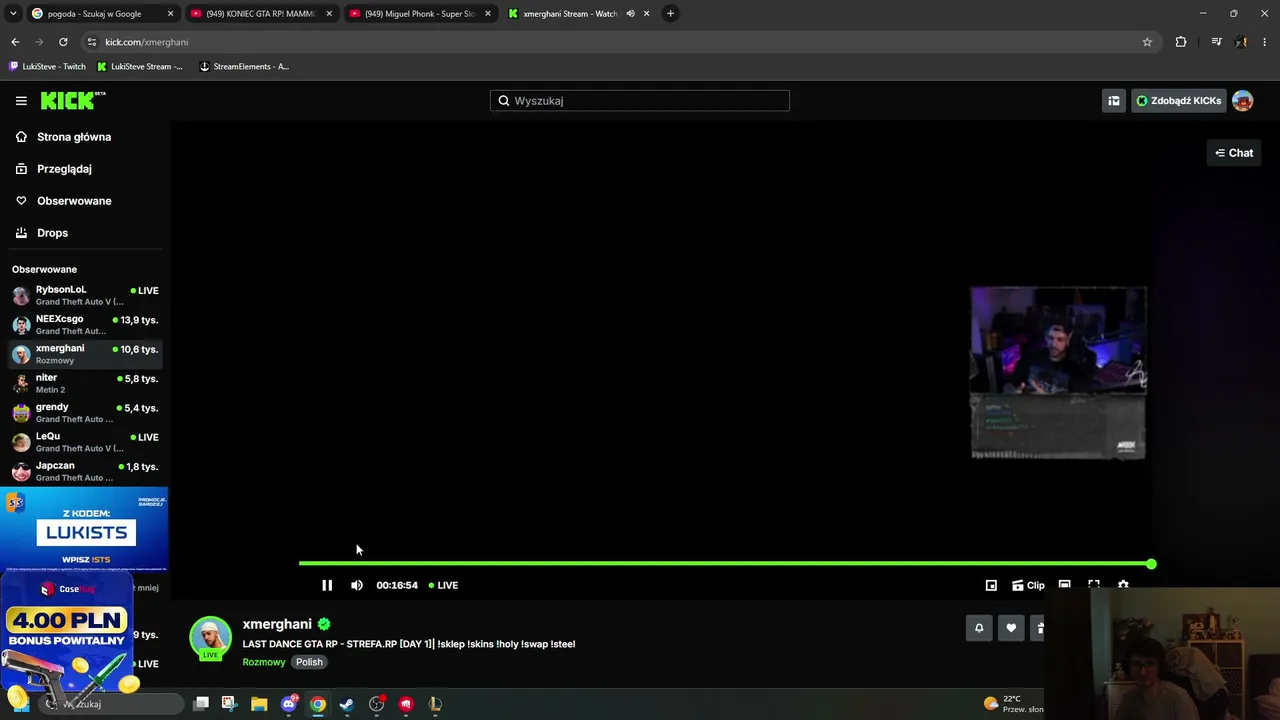Image resolution: width=1280 pixels, height=720 pixels.
Task: Open the Przeglądaj page
Action: 64,169
